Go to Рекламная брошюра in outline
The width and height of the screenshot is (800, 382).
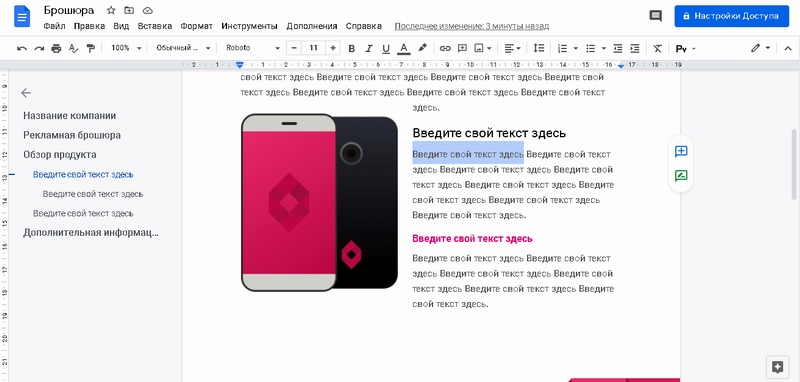[x=72, y=135]
